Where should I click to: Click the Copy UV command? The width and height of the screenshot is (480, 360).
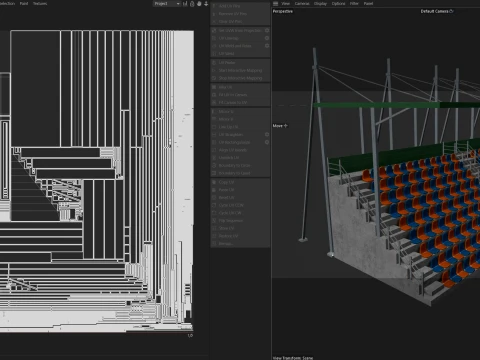240,182
